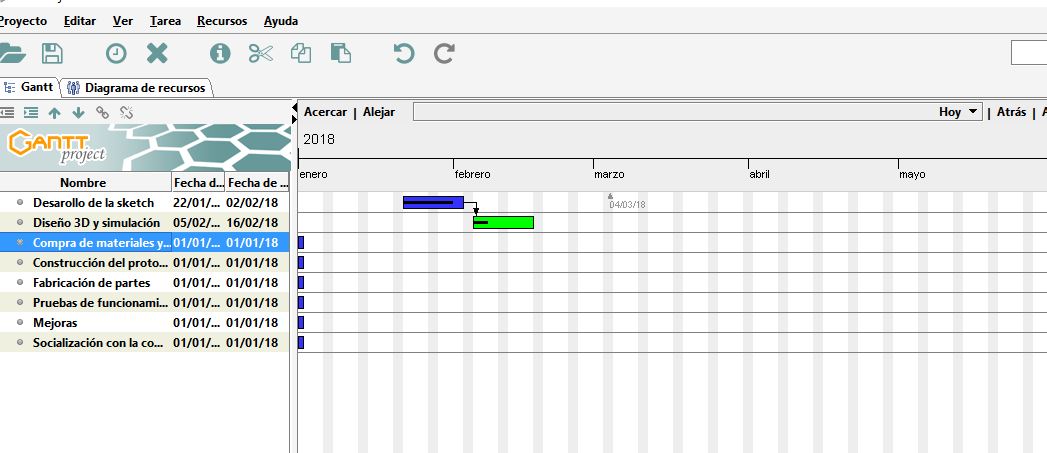The image size is (1047, 453).
Task: Move the task down with the down arrow
Action: tap(78, 113)
